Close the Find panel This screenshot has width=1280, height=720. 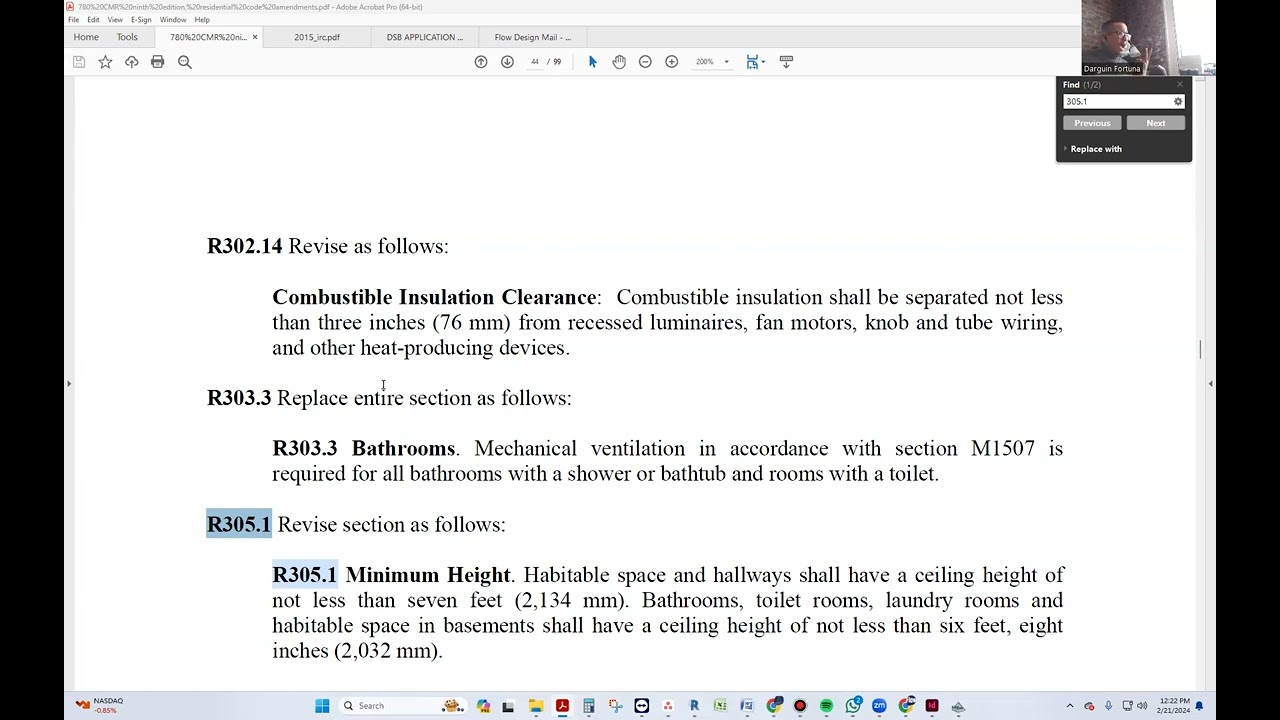tap(1180, 85)
